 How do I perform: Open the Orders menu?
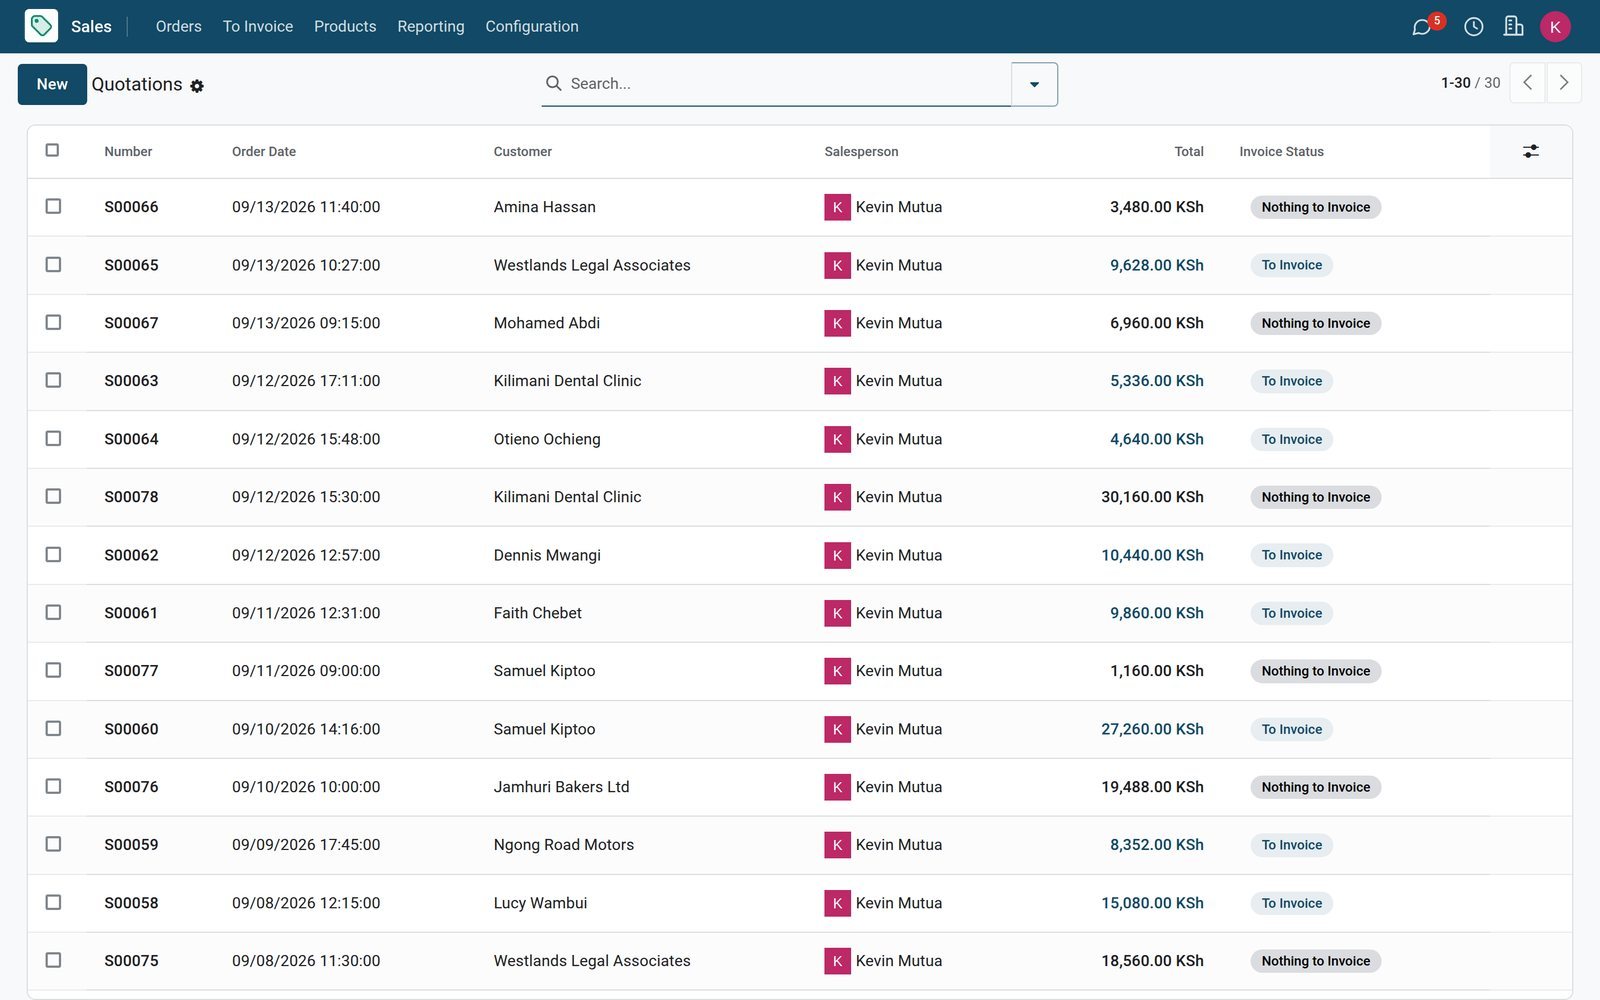click(178, 27)
